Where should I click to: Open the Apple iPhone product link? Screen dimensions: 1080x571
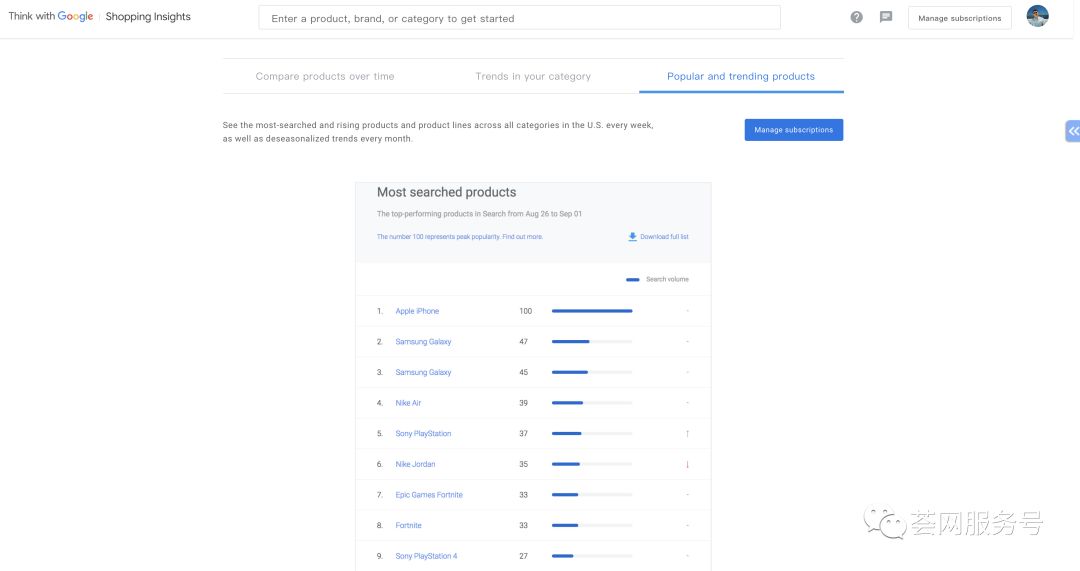click(x=417, y=311)
